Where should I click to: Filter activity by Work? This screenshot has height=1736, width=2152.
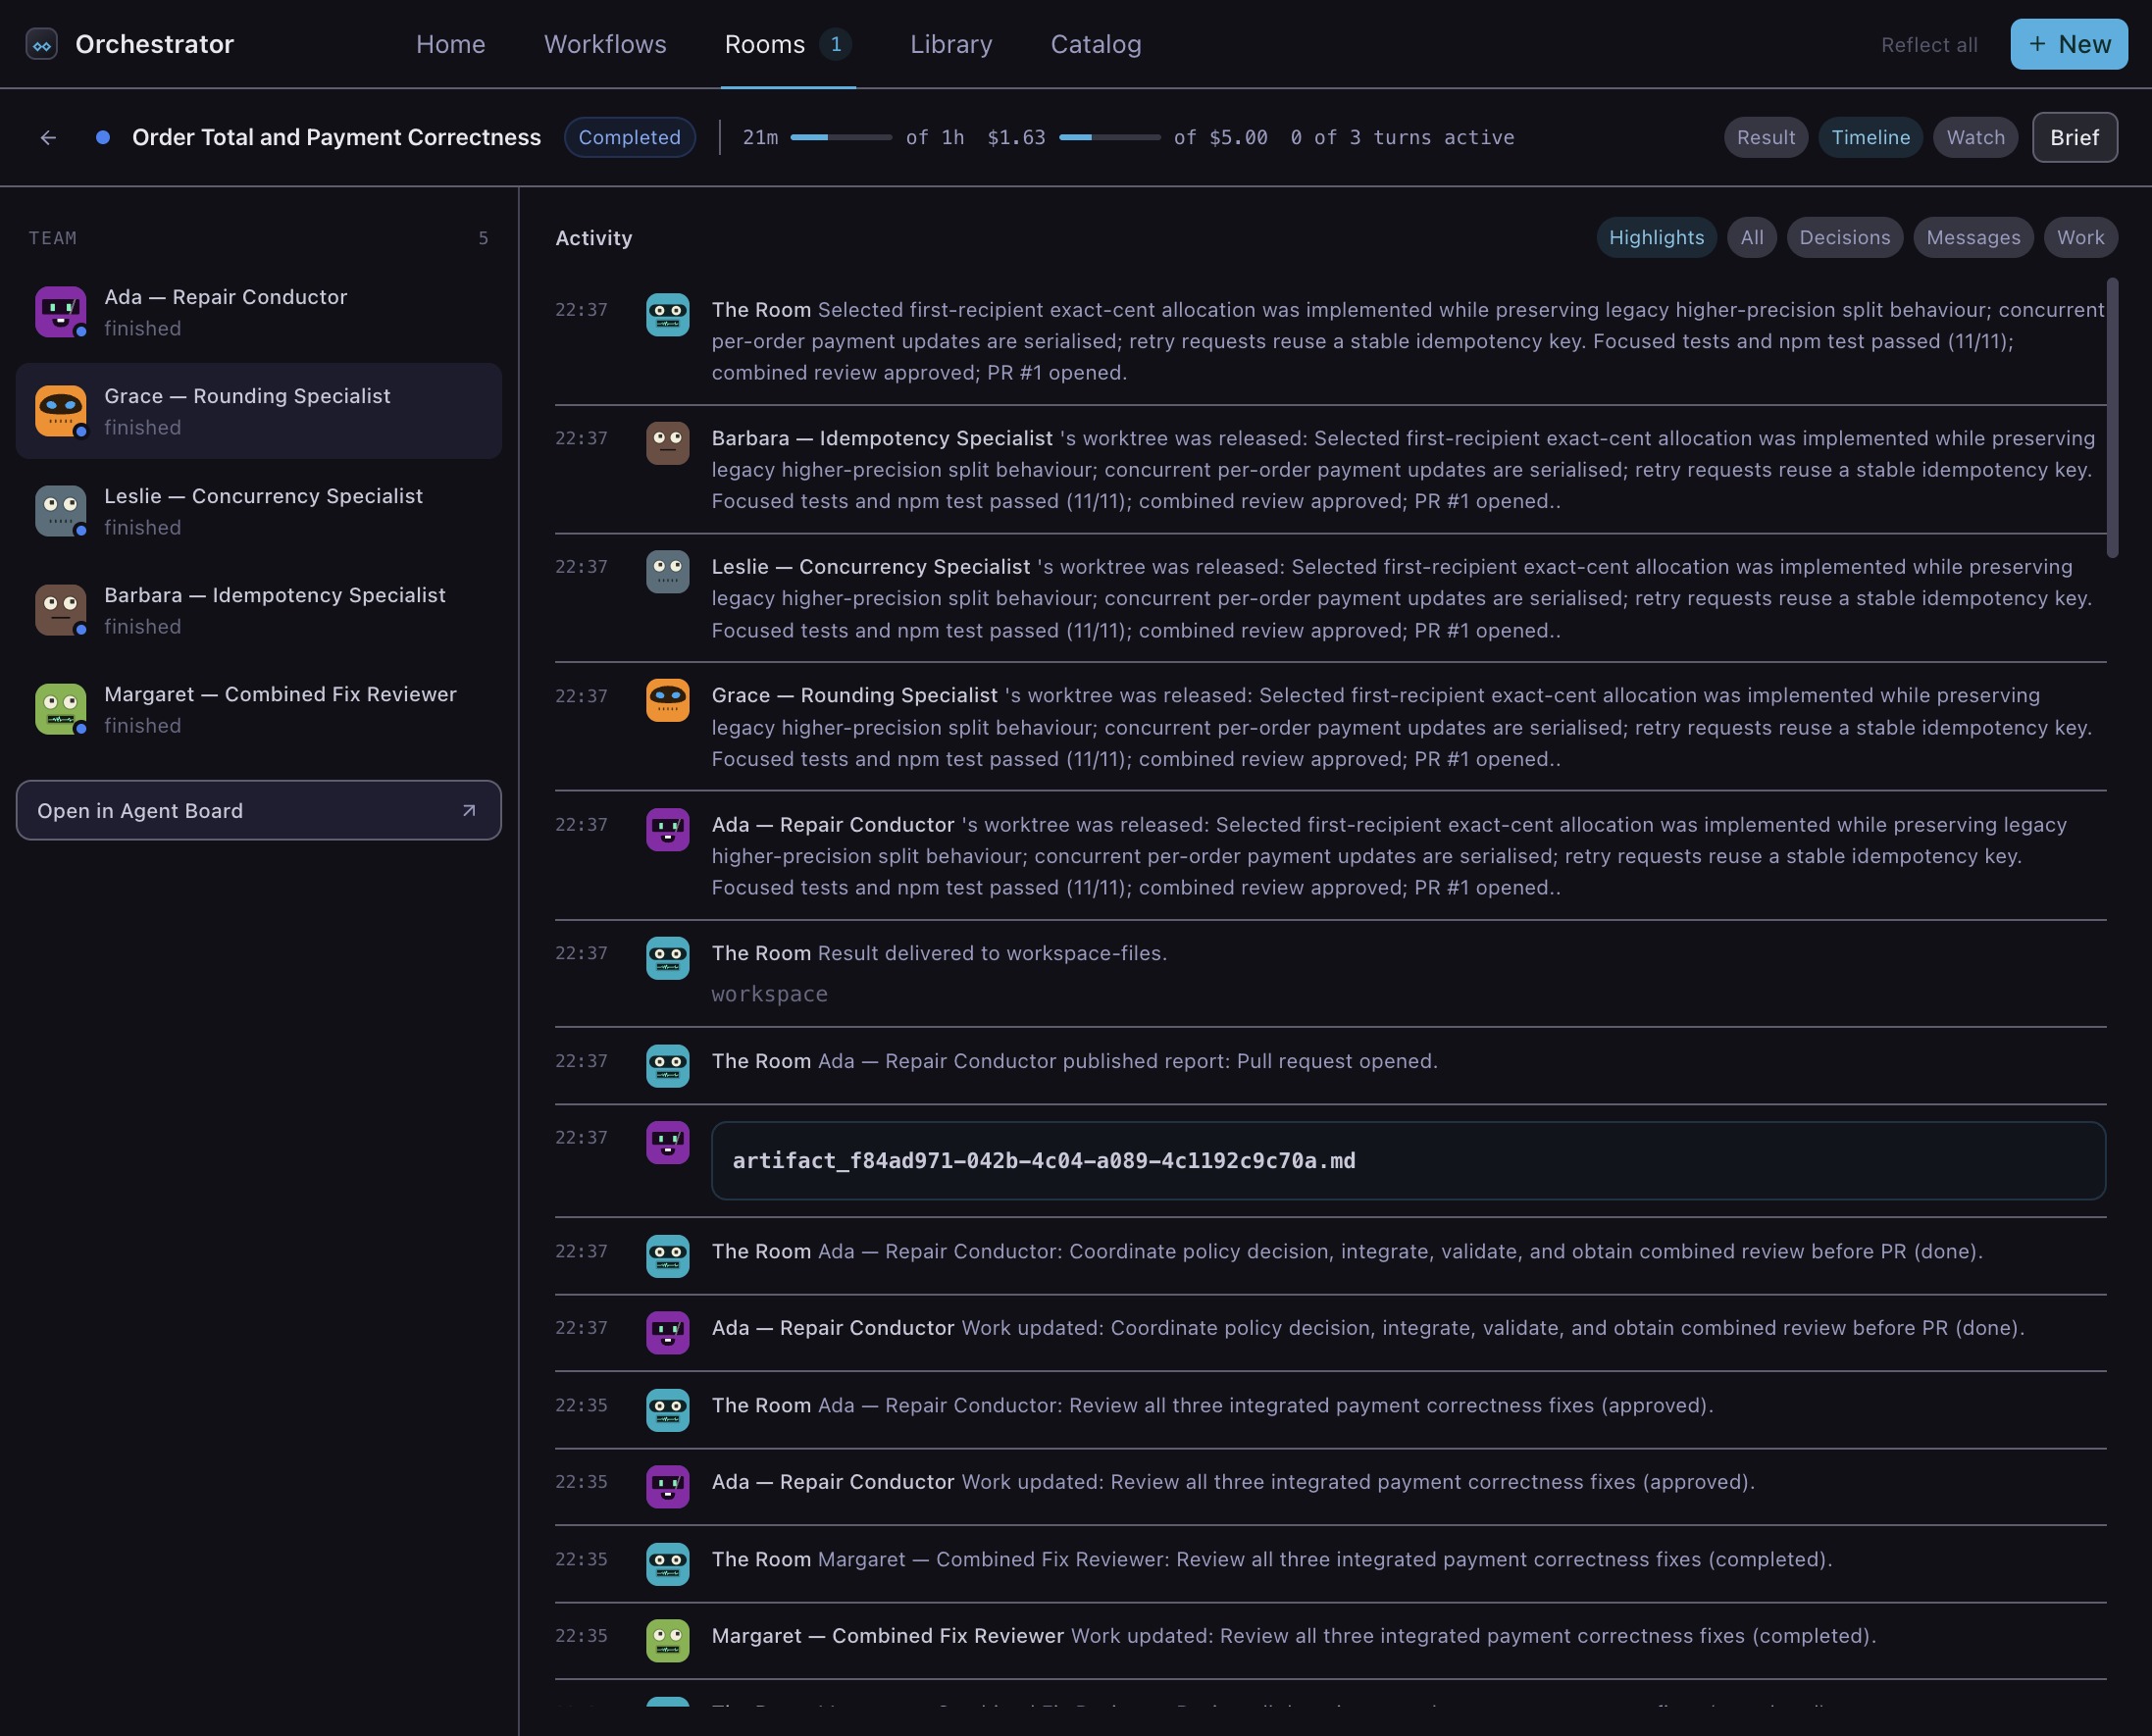coord(2081,237)
